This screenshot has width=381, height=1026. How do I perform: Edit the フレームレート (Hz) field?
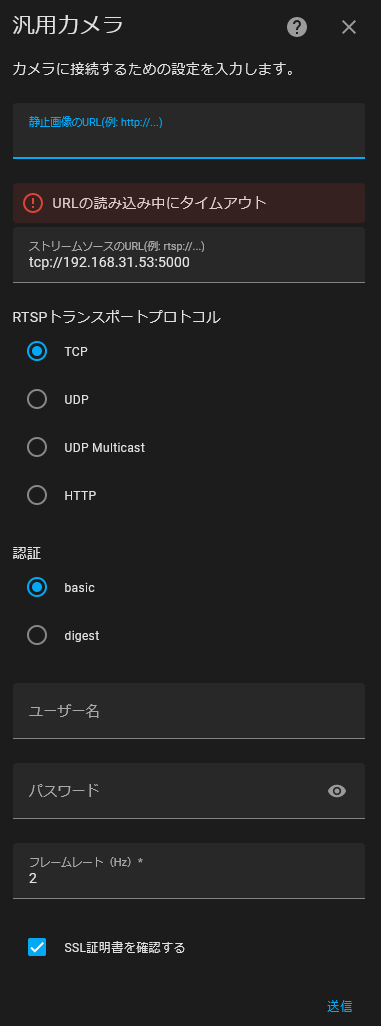click(189, 871)
